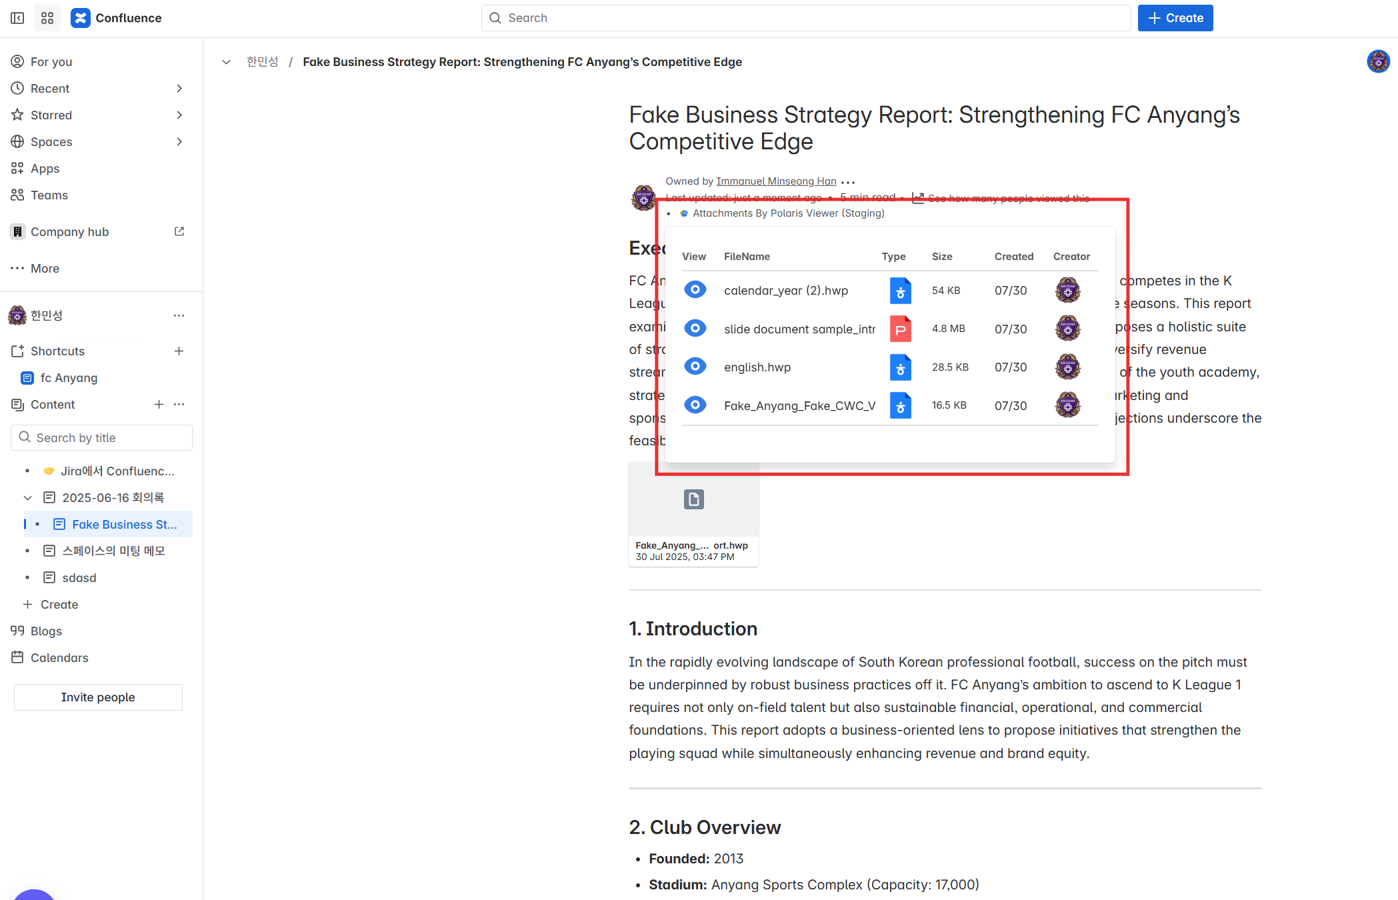The width and height of the screenshot is (1398, 900).
Task: Click view eye for Fake_Anyang_Fake_CWC file
Action: pyautogui.click(x=695, y=405)
